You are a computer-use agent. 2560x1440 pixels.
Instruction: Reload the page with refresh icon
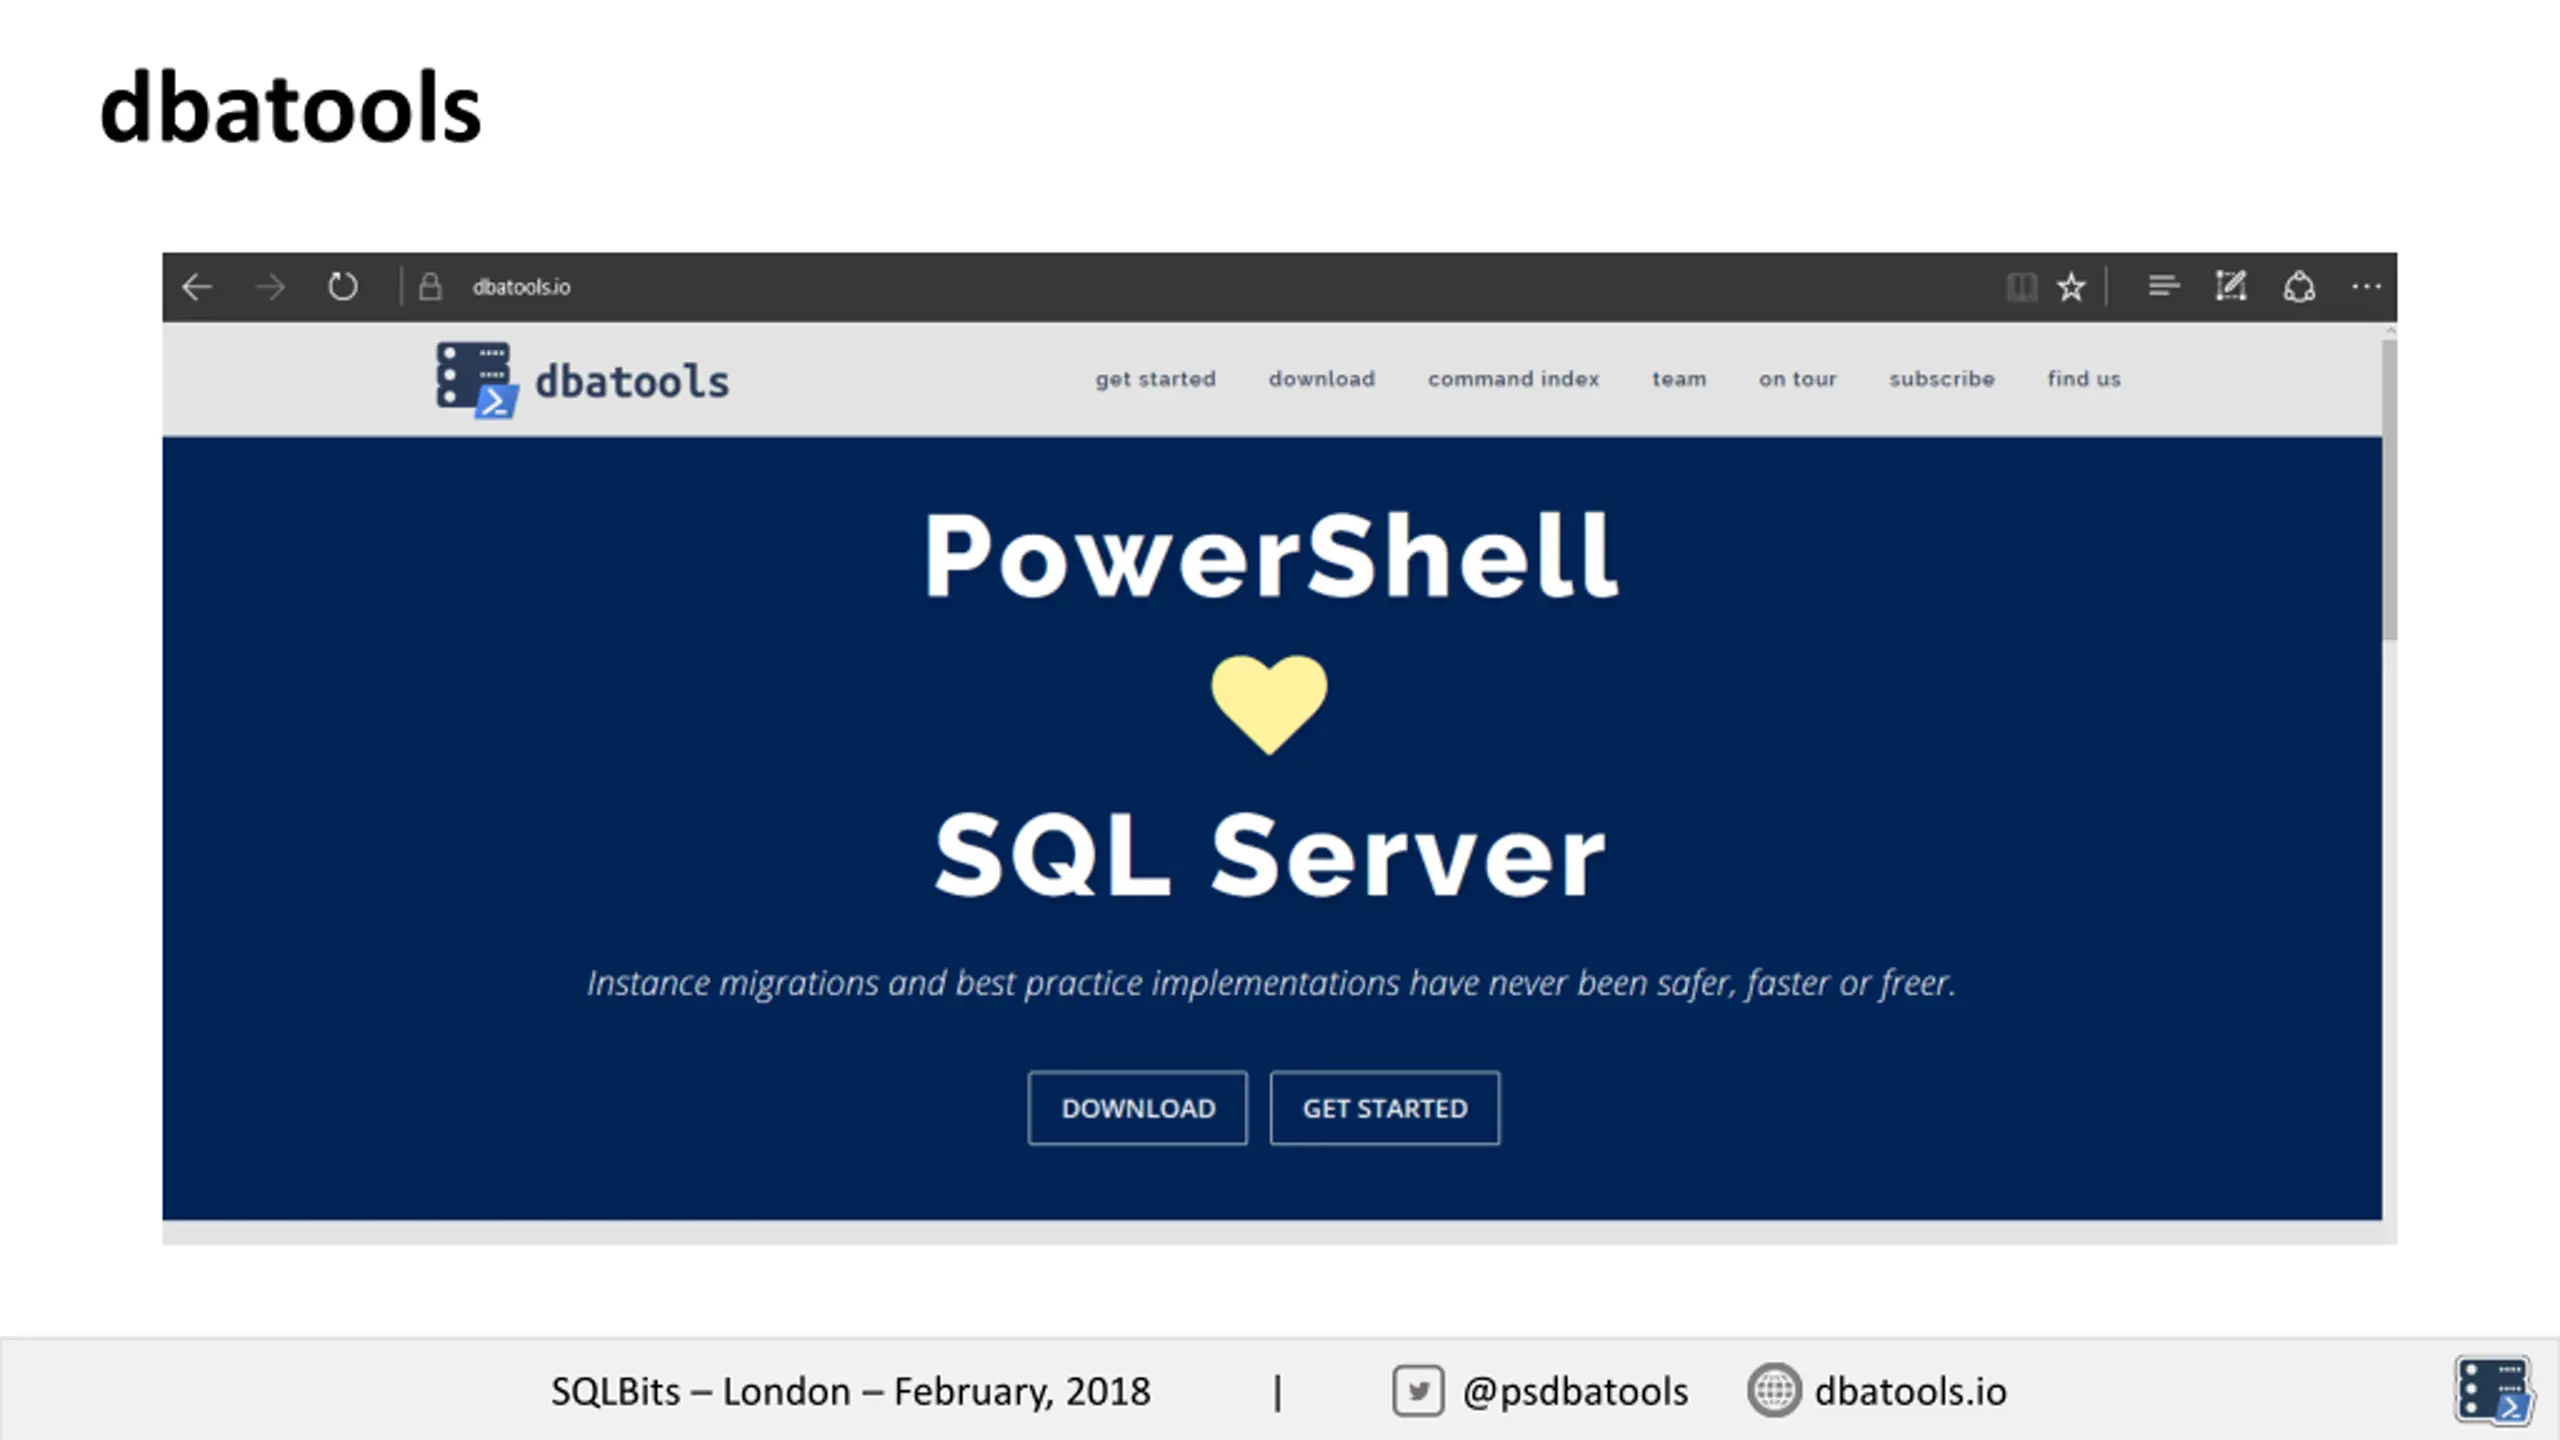pyautogui.click(x=342, y=287)
